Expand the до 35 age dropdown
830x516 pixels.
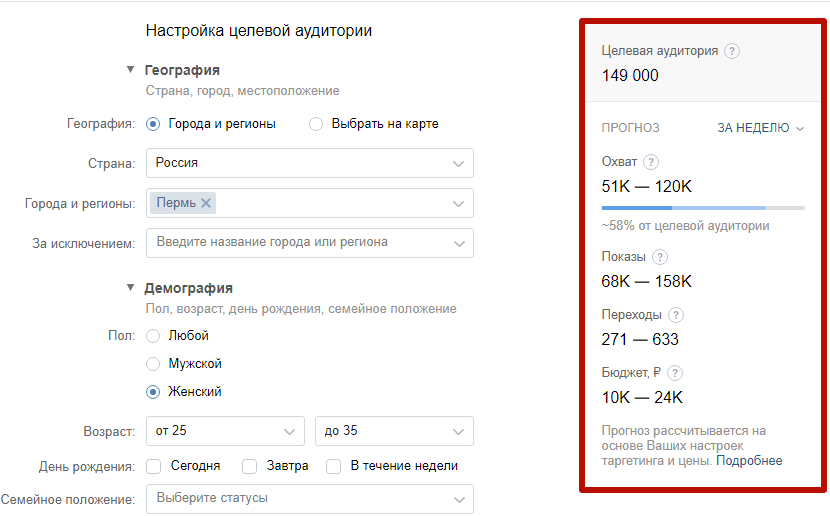(x=394, y=431)
